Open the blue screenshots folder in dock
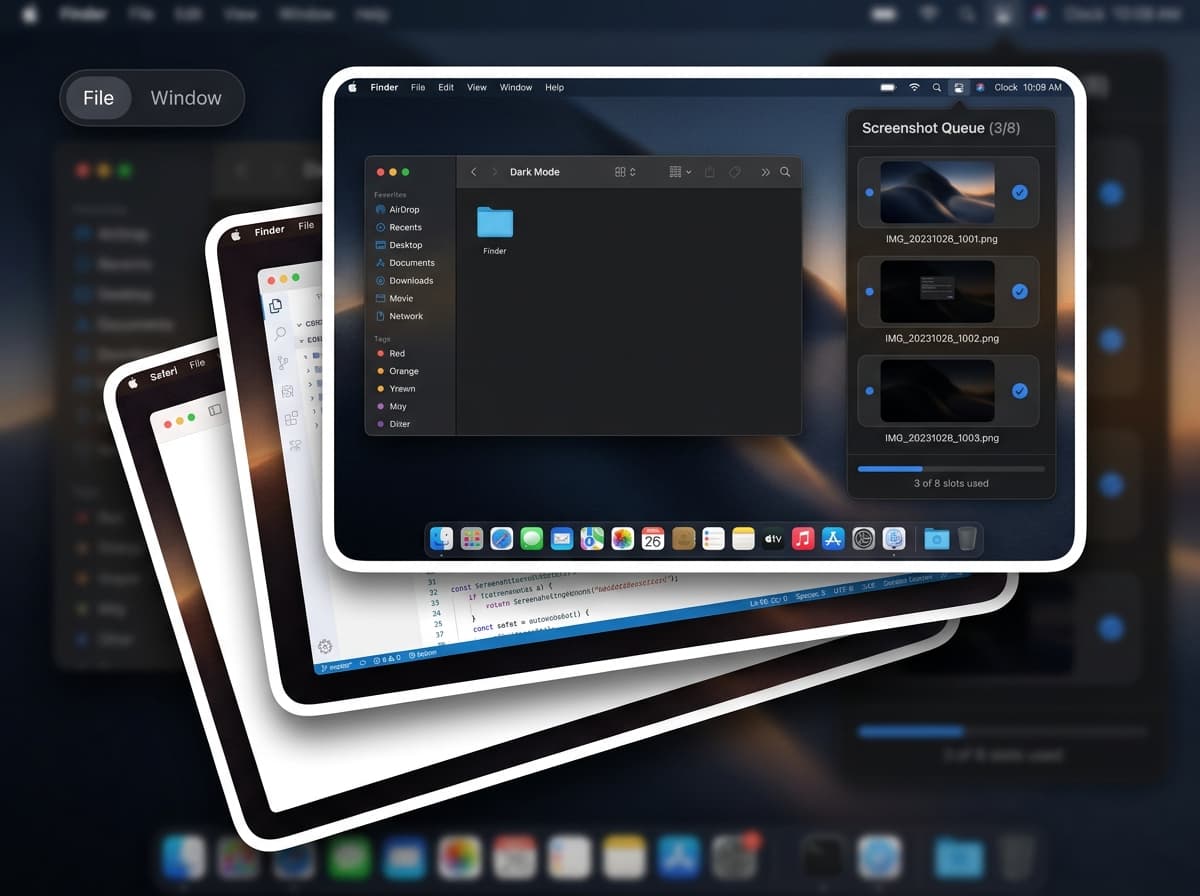The height and width of the screenshot is (896, 1200). 936,539
